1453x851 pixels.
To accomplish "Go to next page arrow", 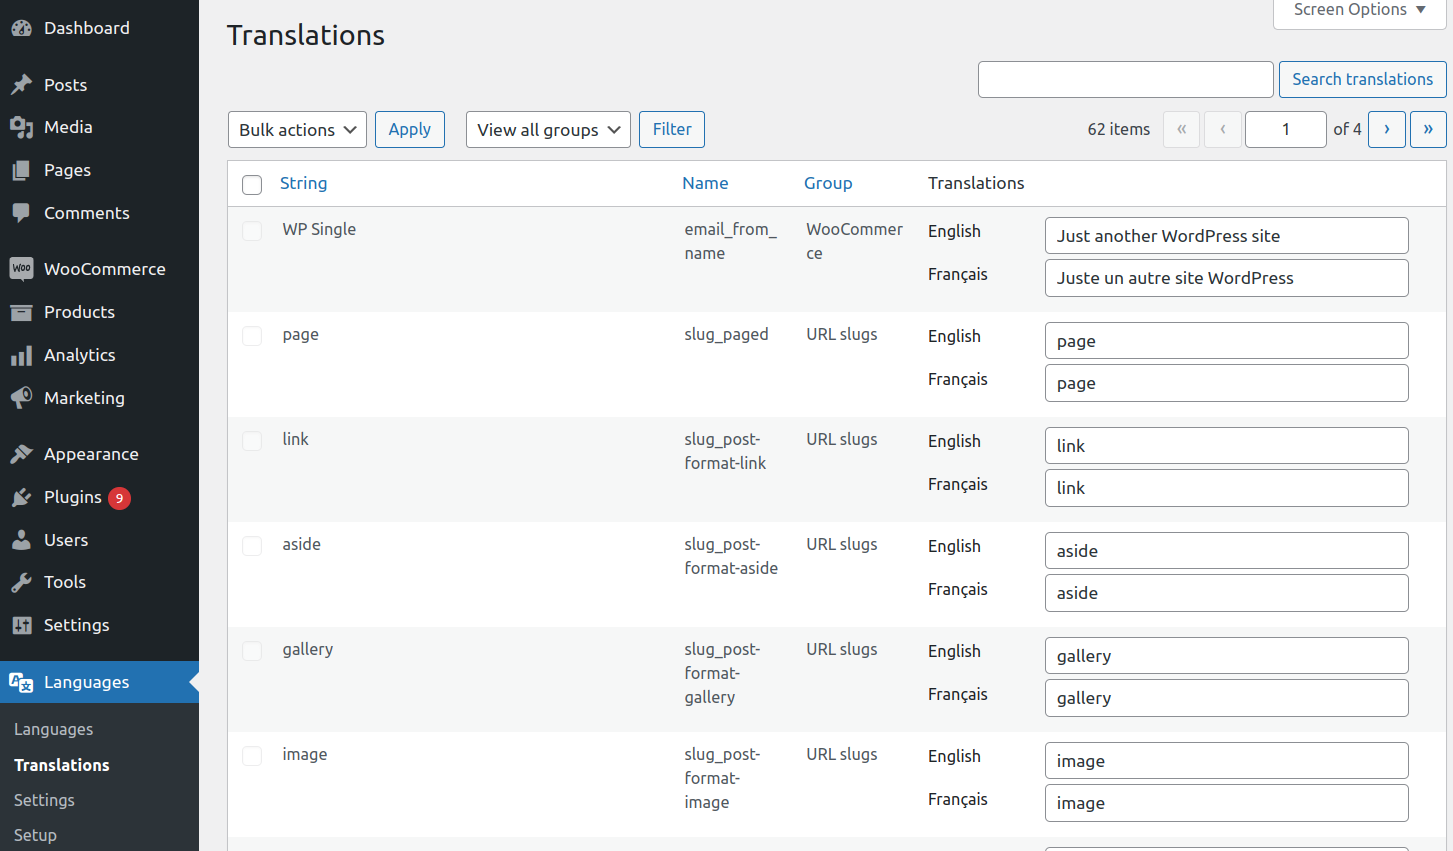I will point(1387,129).
